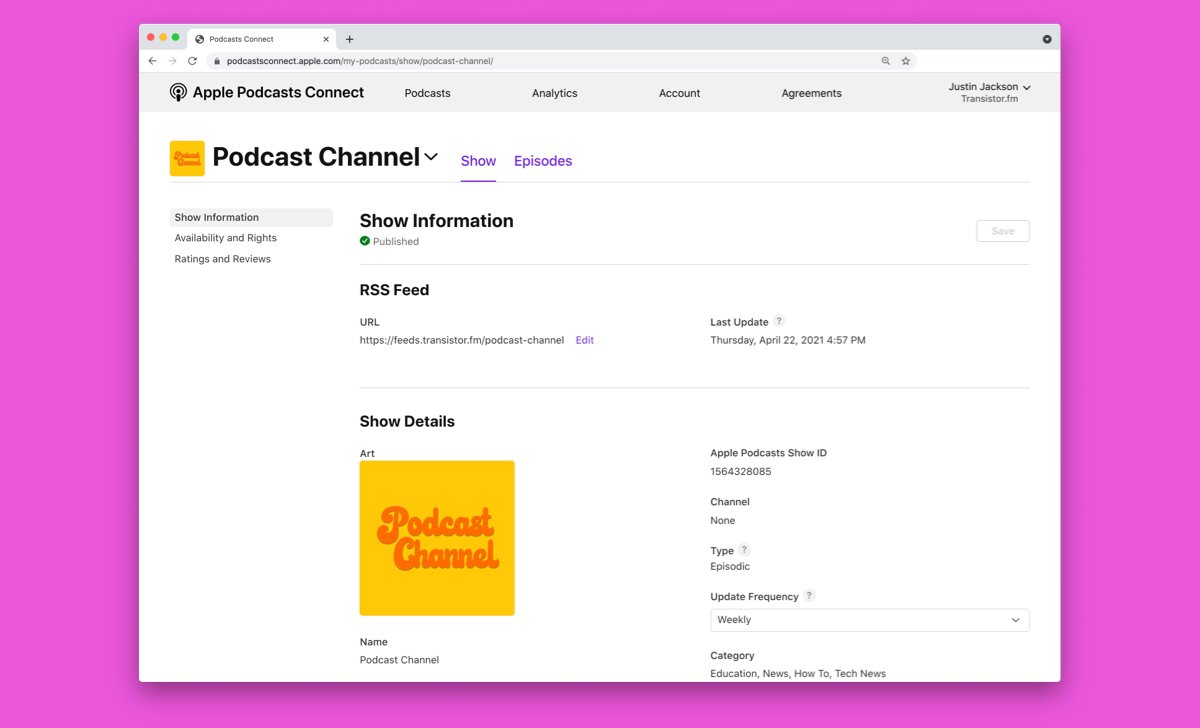Click the Last Update help question mark
The width and height of the screenshot is (1200, 728).
[779, 321]
